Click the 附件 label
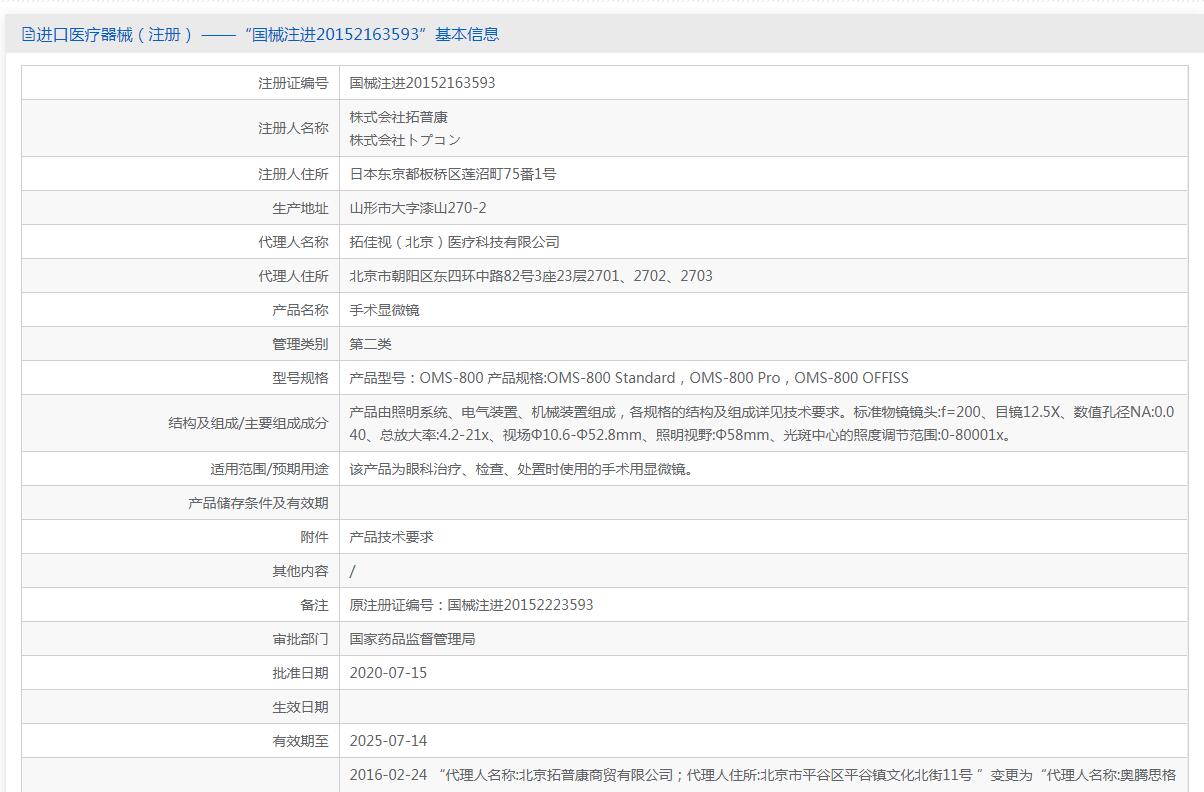 tap(314, 537)
